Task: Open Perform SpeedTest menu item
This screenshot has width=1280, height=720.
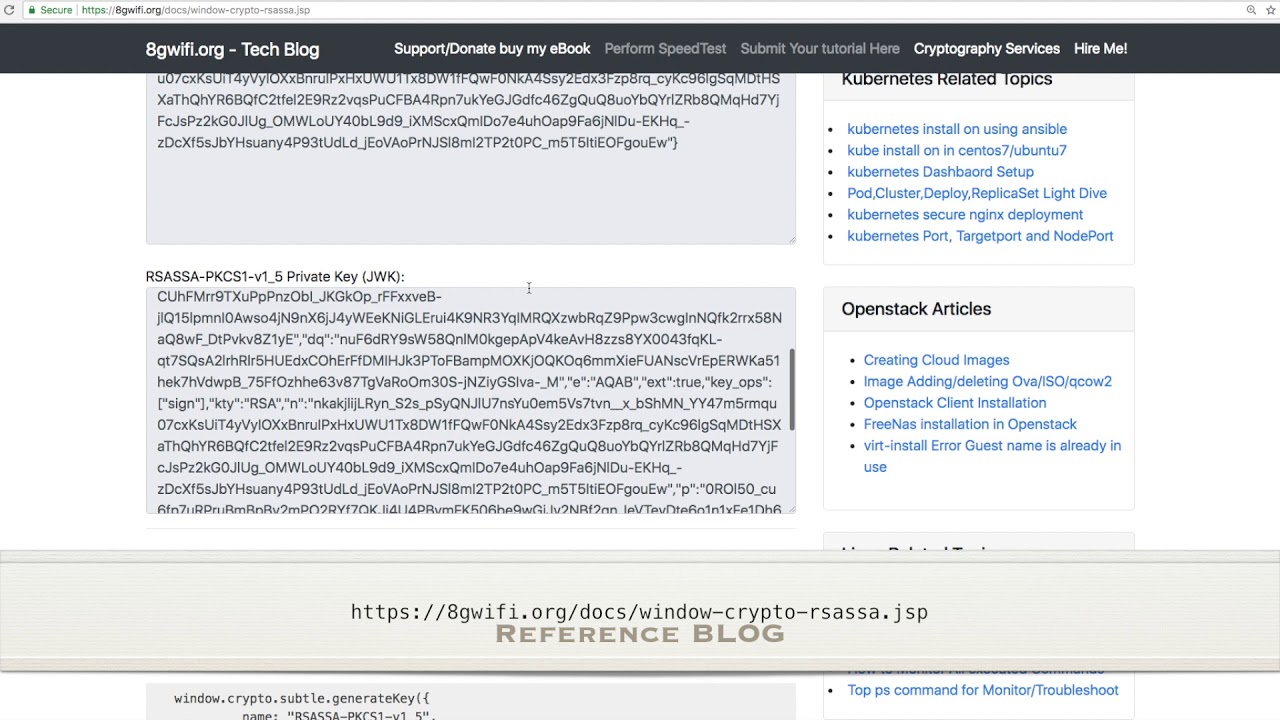Action: (665, 48)
